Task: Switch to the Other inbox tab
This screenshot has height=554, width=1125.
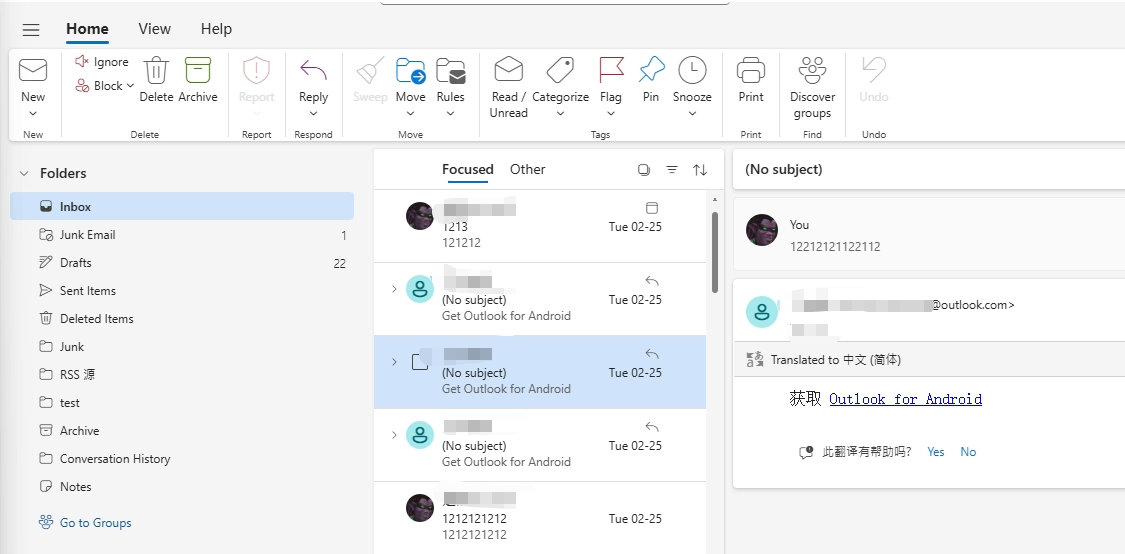Action: (x=527, y=169)
